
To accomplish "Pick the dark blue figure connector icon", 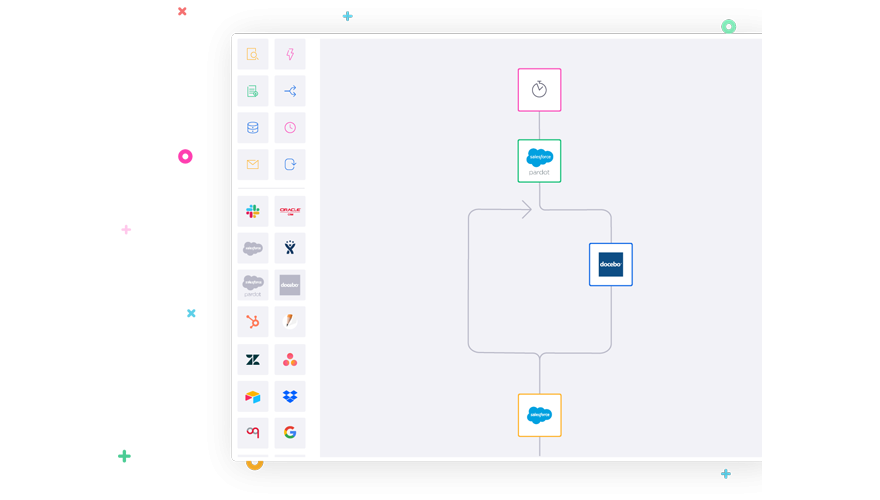I will tap(290, 248).
